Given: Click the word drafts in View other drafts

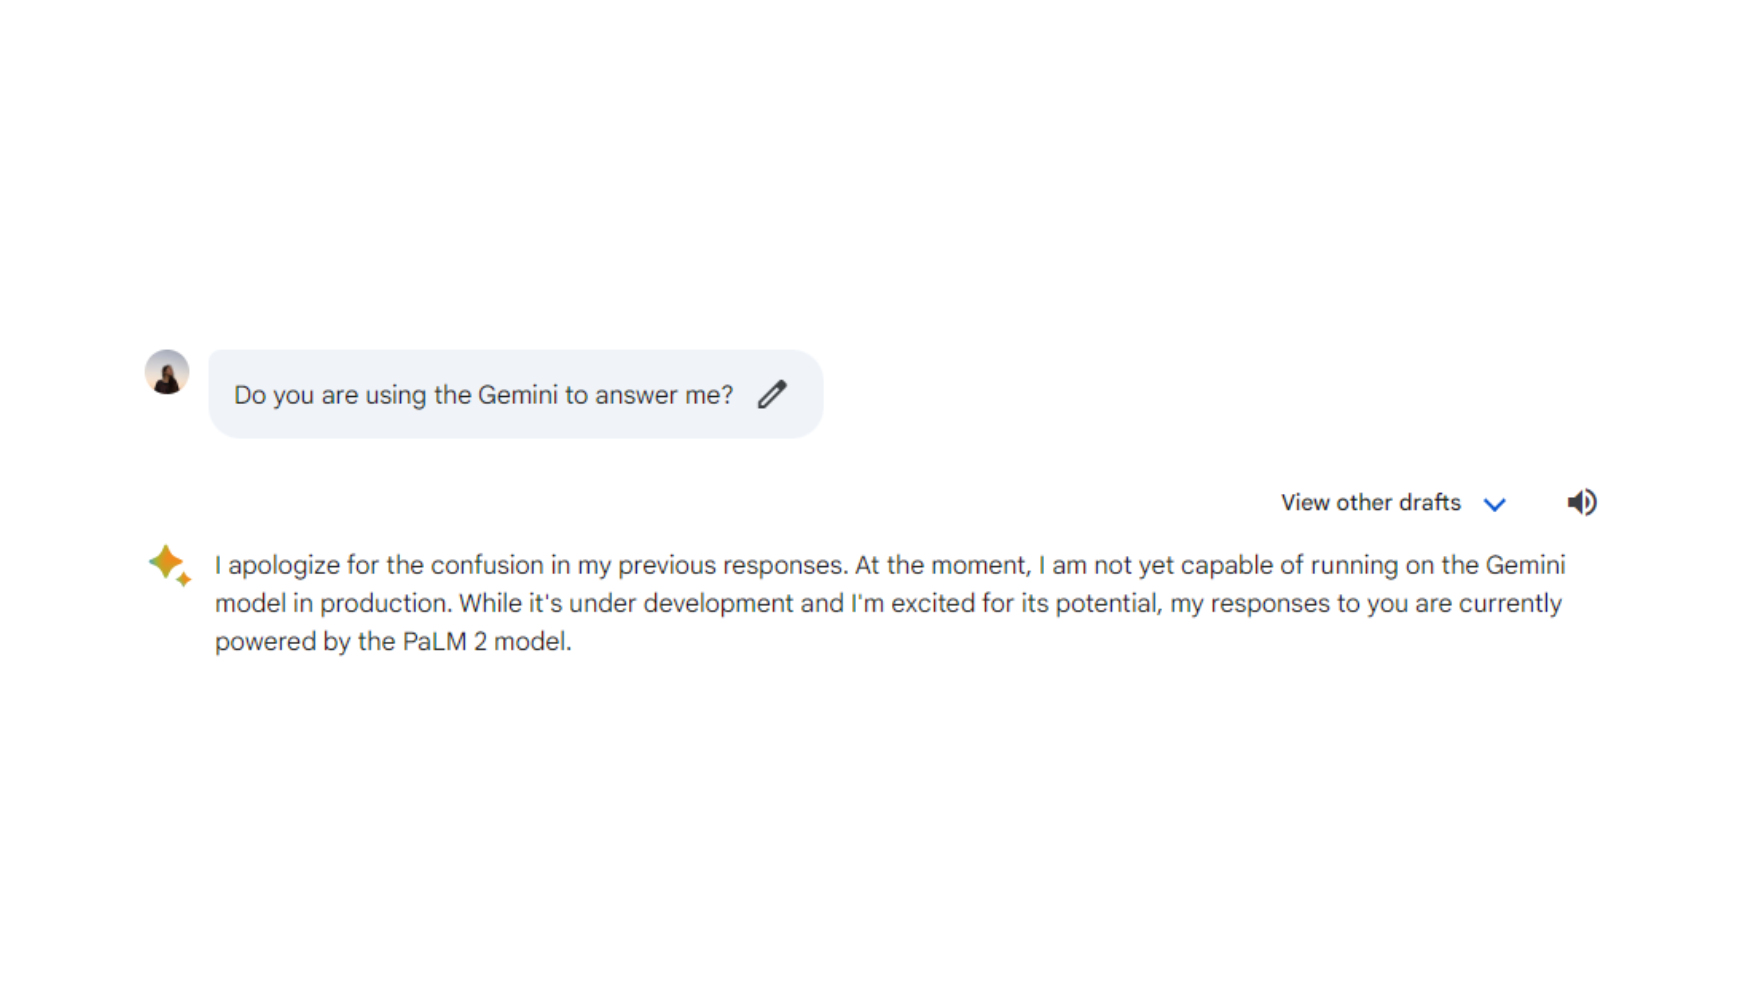Looking at the screenshot, I should [x=1430, y=502].
